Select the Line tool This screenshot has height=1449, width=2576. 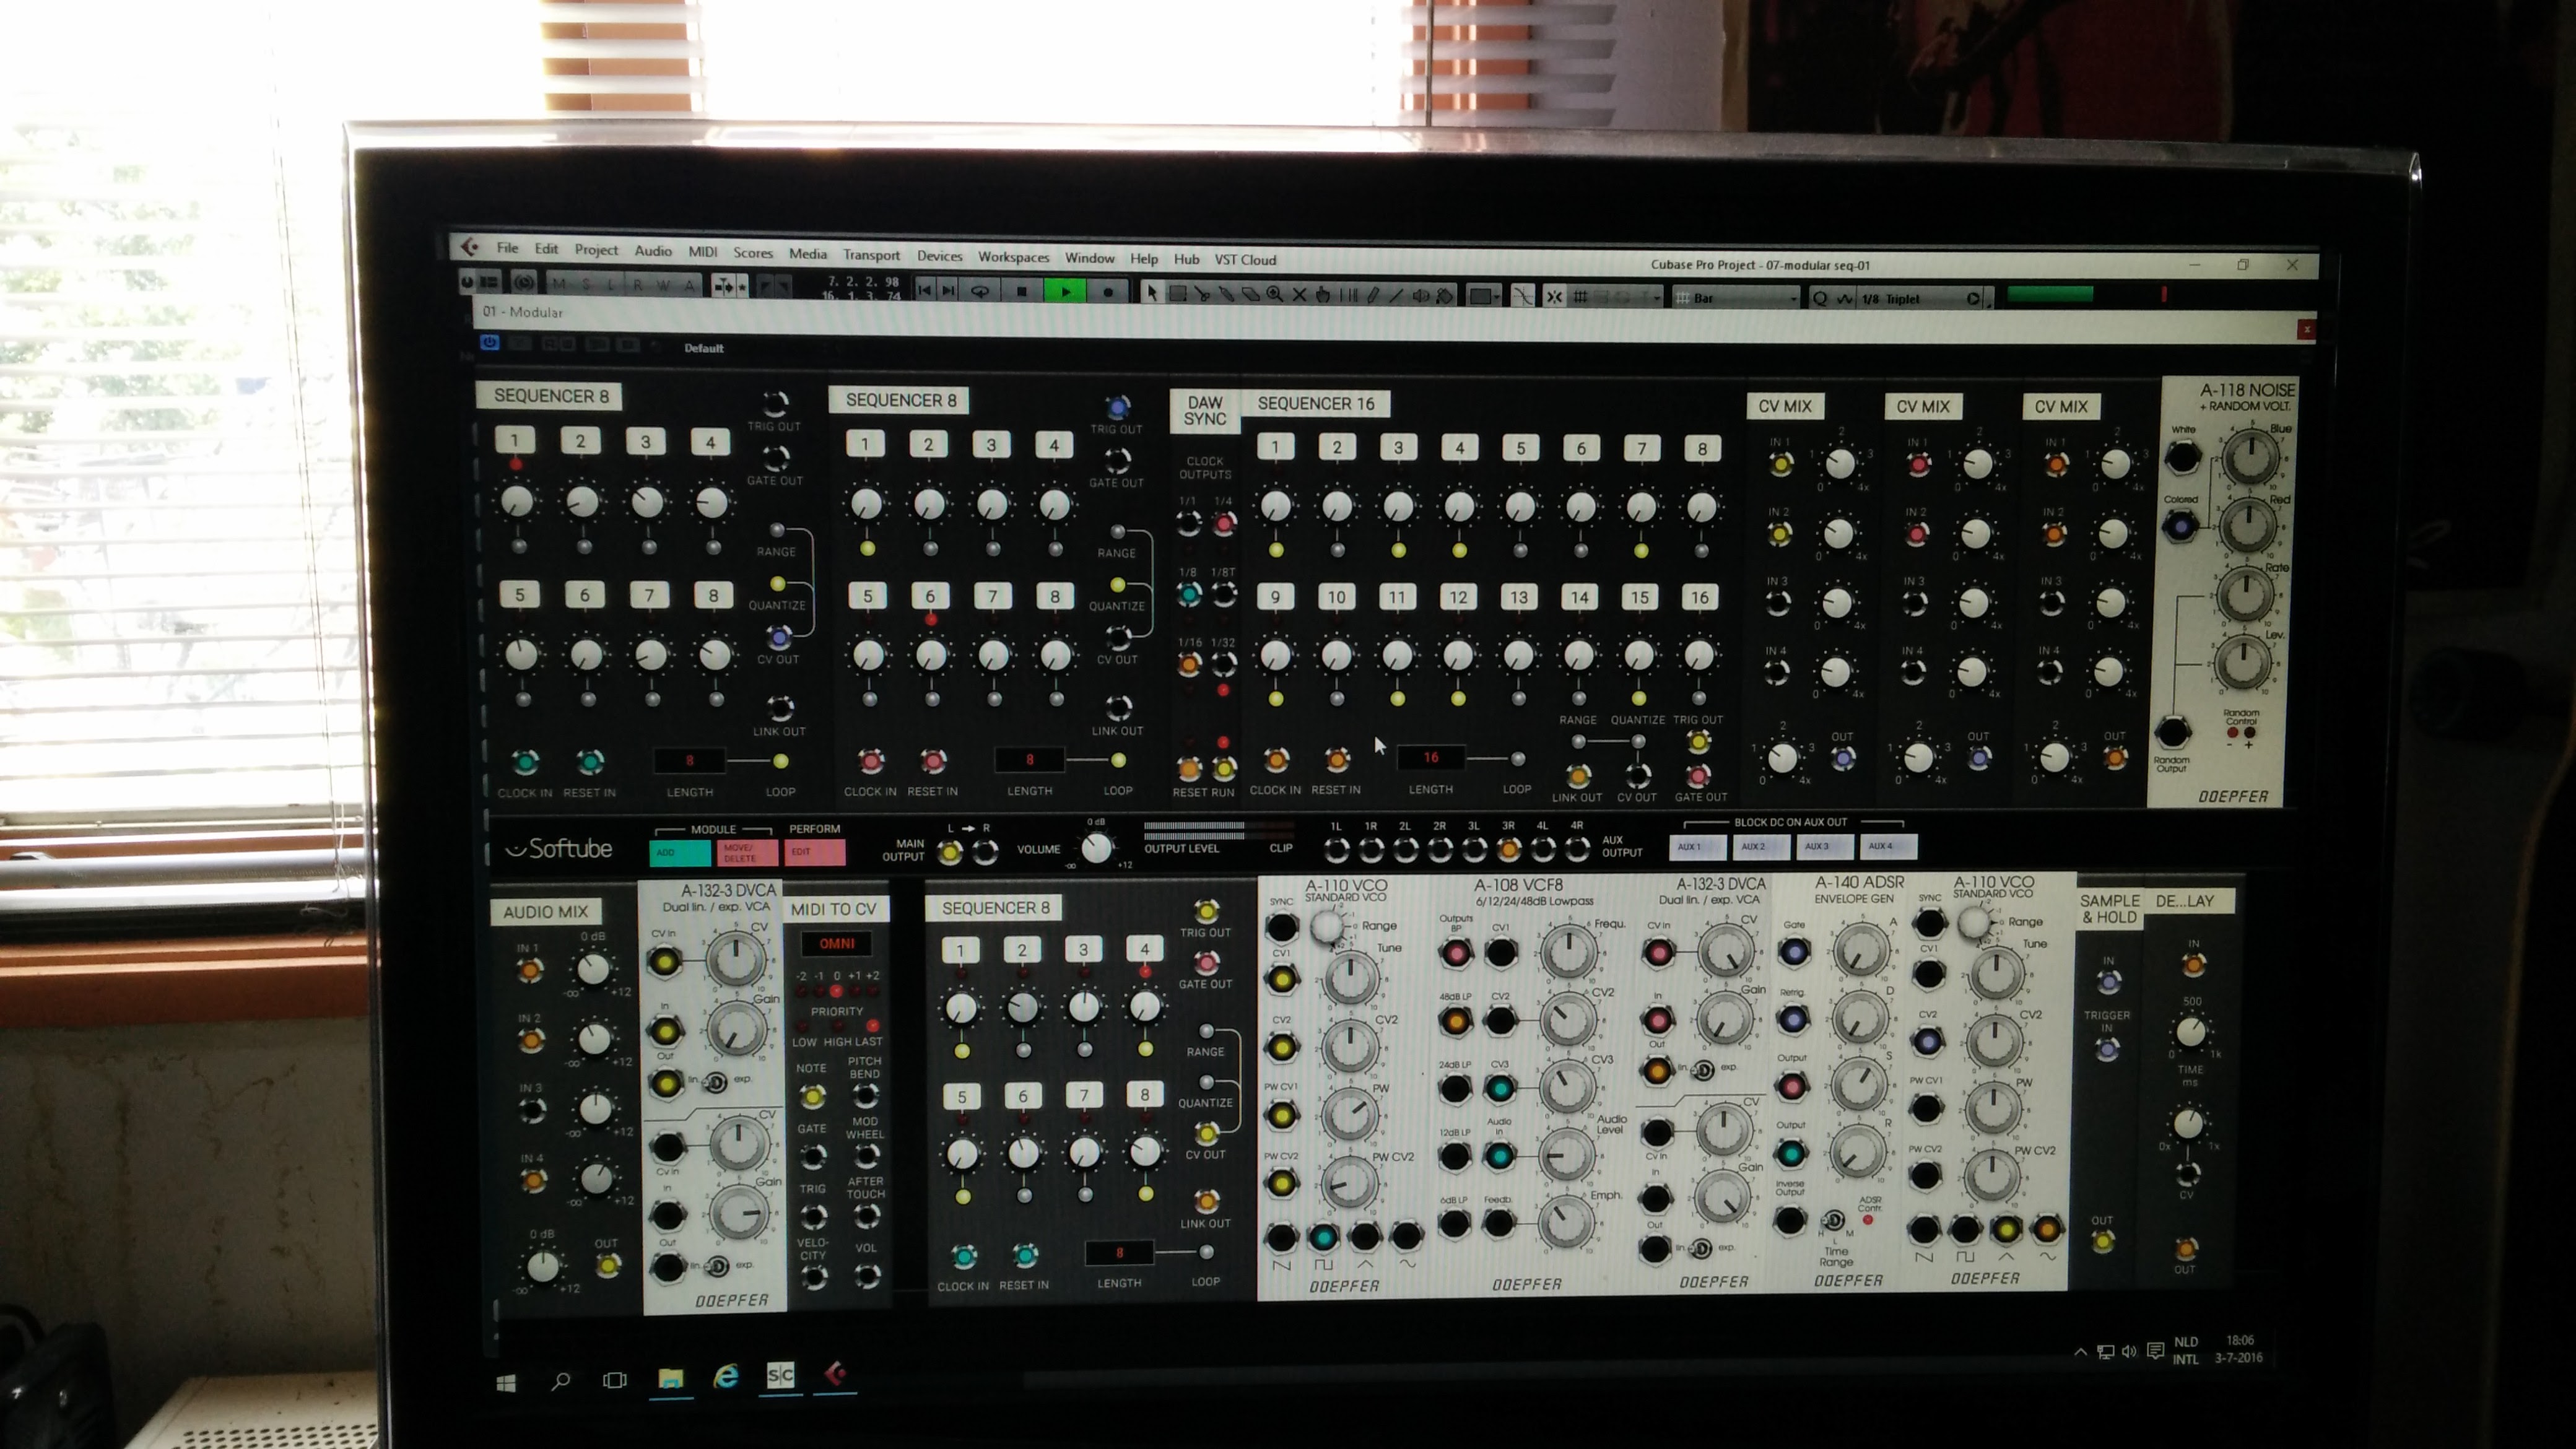coord(1396,296)
